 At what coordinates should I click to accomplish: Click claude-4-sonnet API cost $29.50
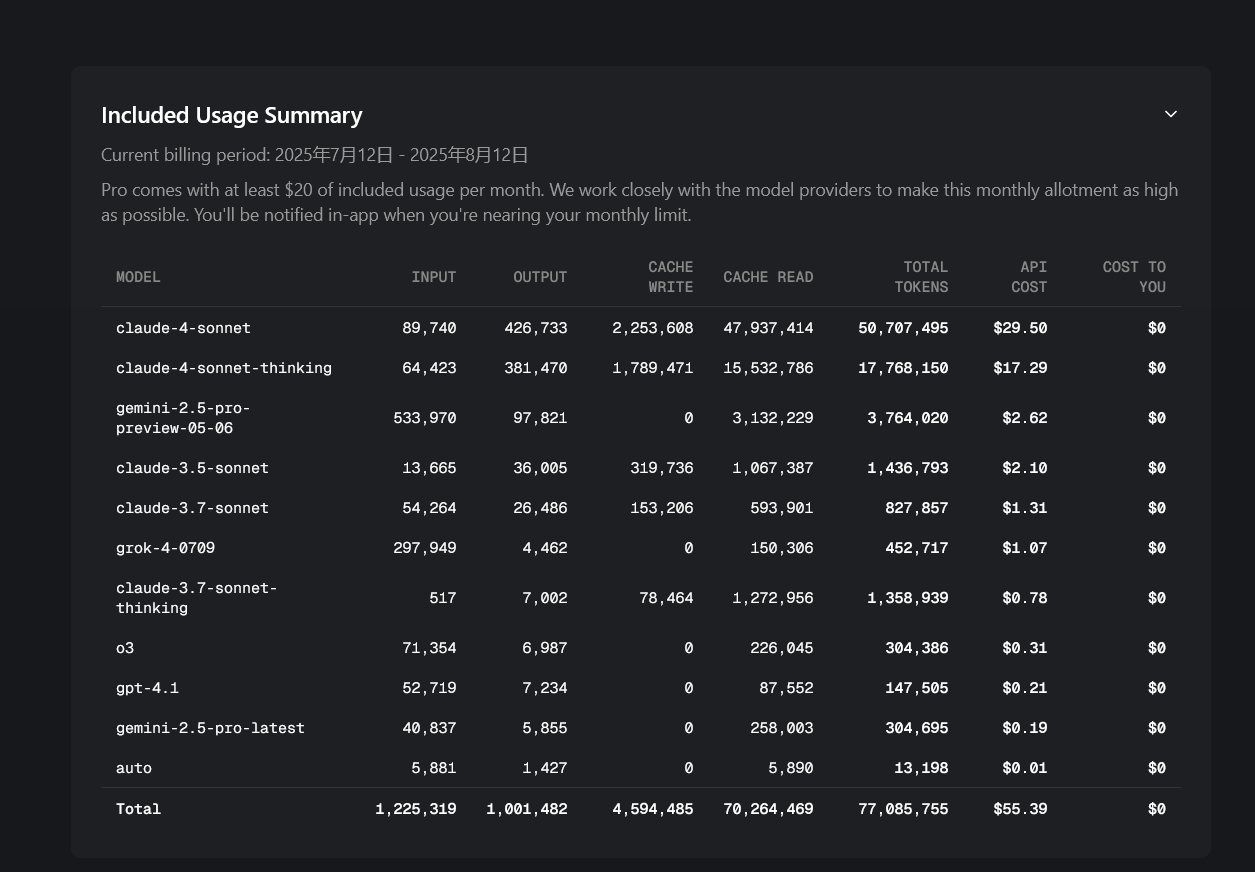point(1020,328)
